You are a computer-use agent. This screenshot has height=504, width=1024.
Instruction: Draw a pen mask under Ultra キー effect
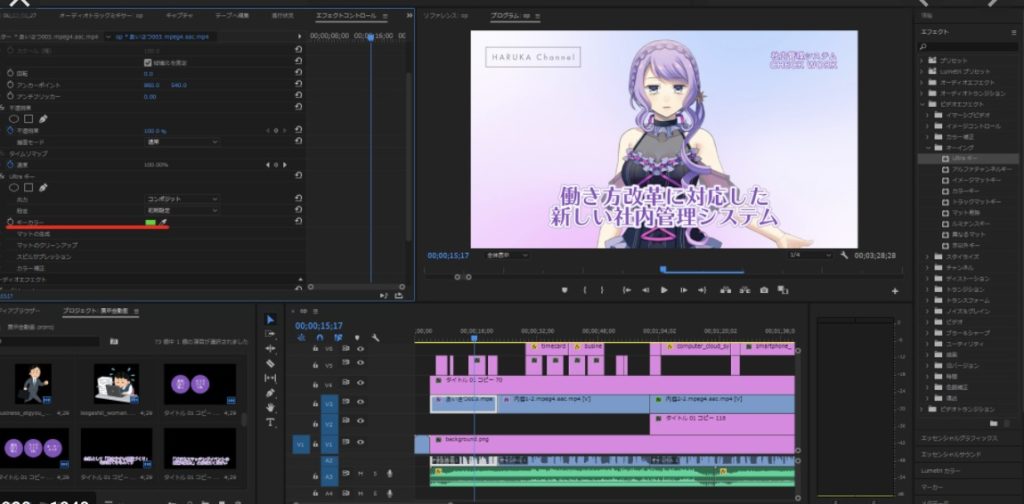[x=43, y=187]
